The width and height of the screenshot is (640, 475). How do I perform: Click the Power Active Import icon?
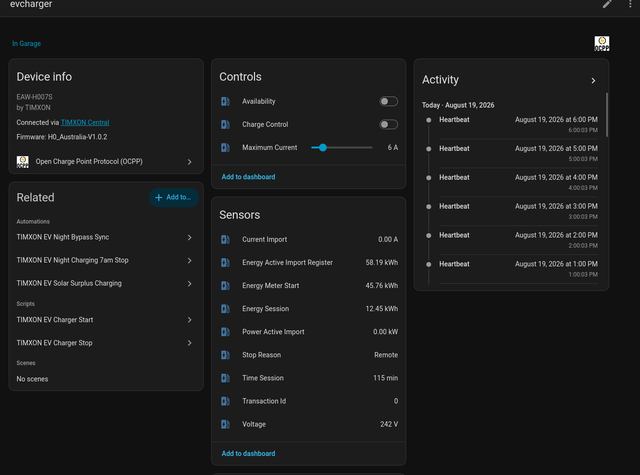(225, 332)
